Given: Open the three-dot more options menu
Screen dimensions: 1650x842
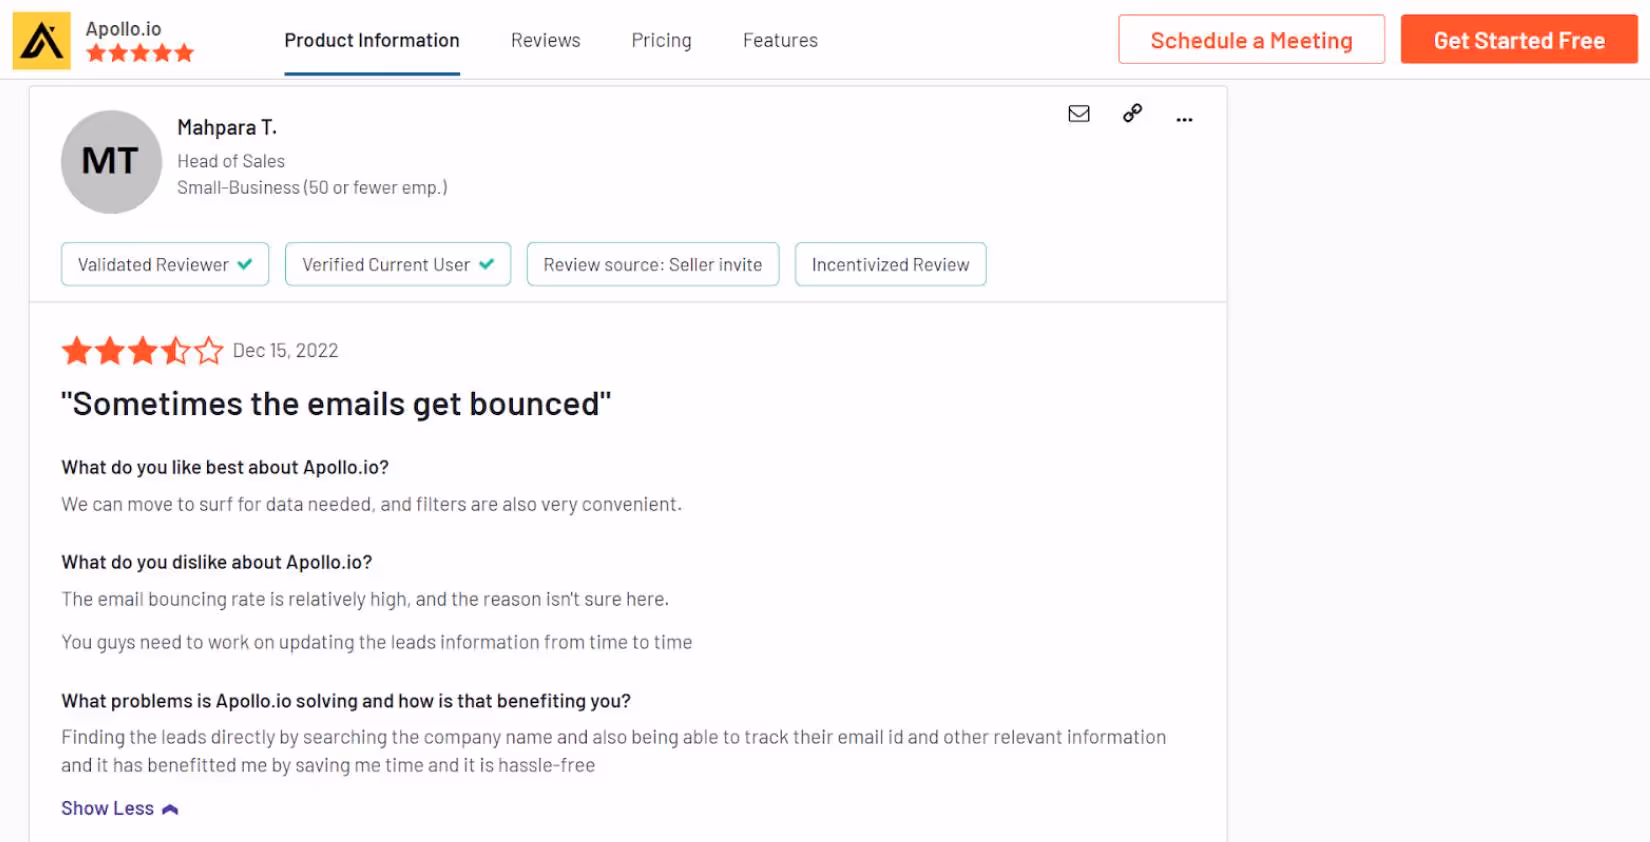Looking at the screenshot, I should [1184, 119].
